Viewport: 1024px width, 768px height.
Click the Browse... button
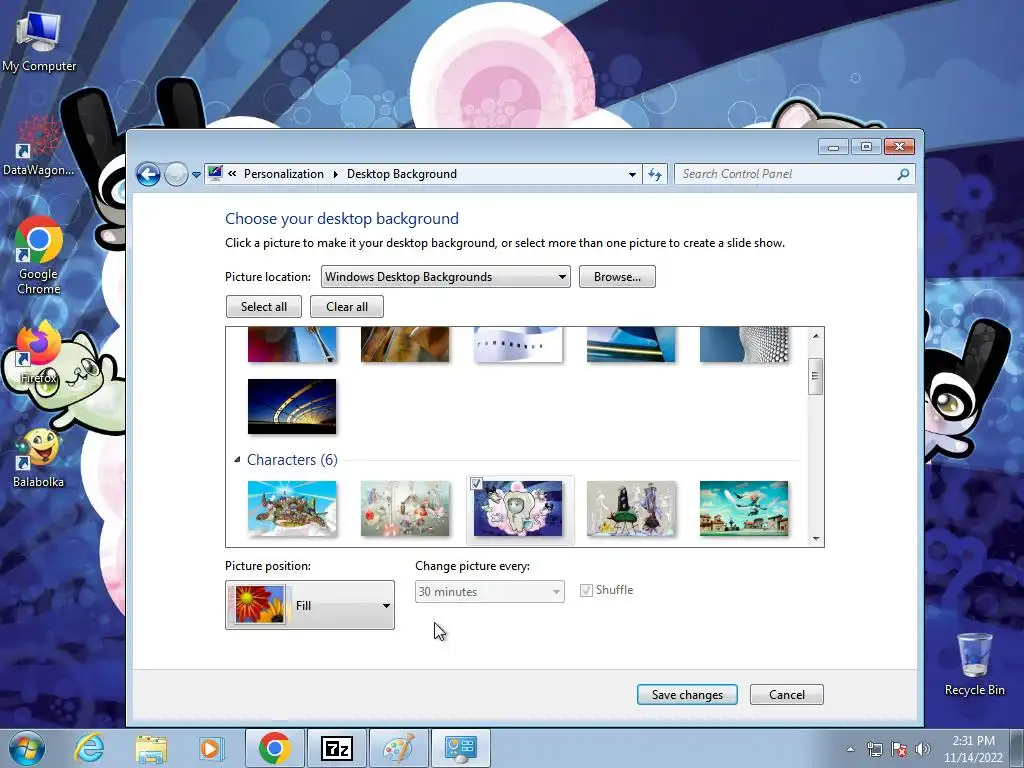coord(617,277)
